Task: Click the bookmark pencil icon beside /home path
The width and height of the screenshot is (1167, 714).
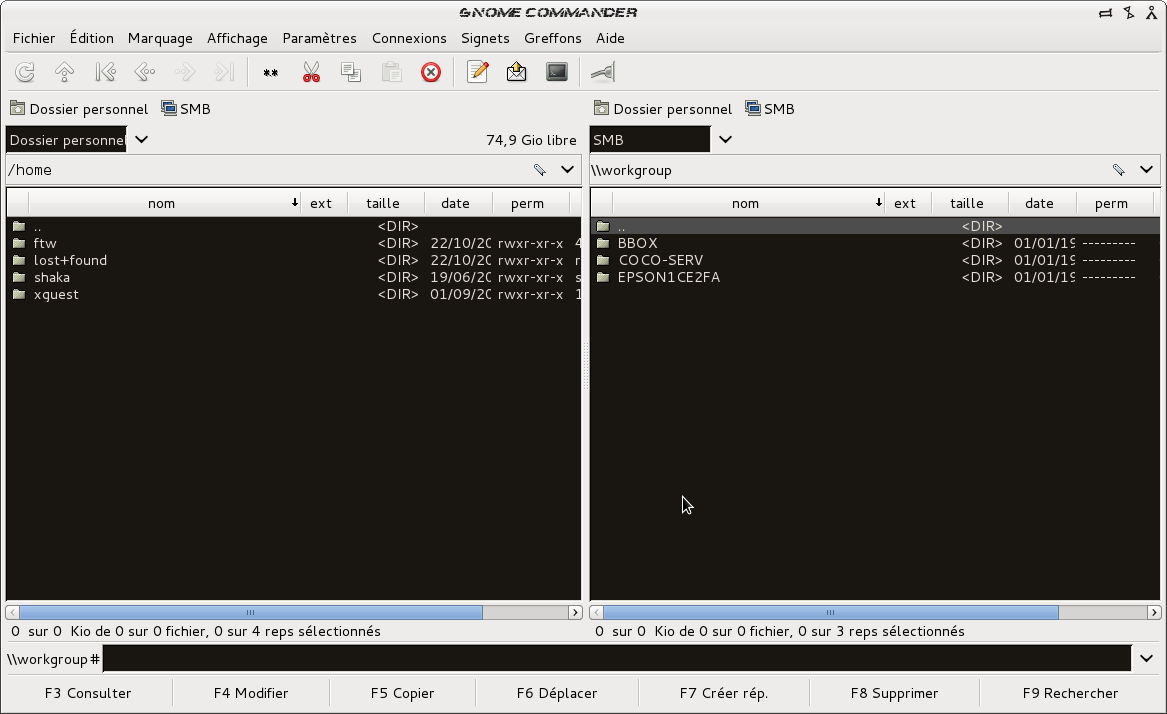Action: tap(540, 170)
